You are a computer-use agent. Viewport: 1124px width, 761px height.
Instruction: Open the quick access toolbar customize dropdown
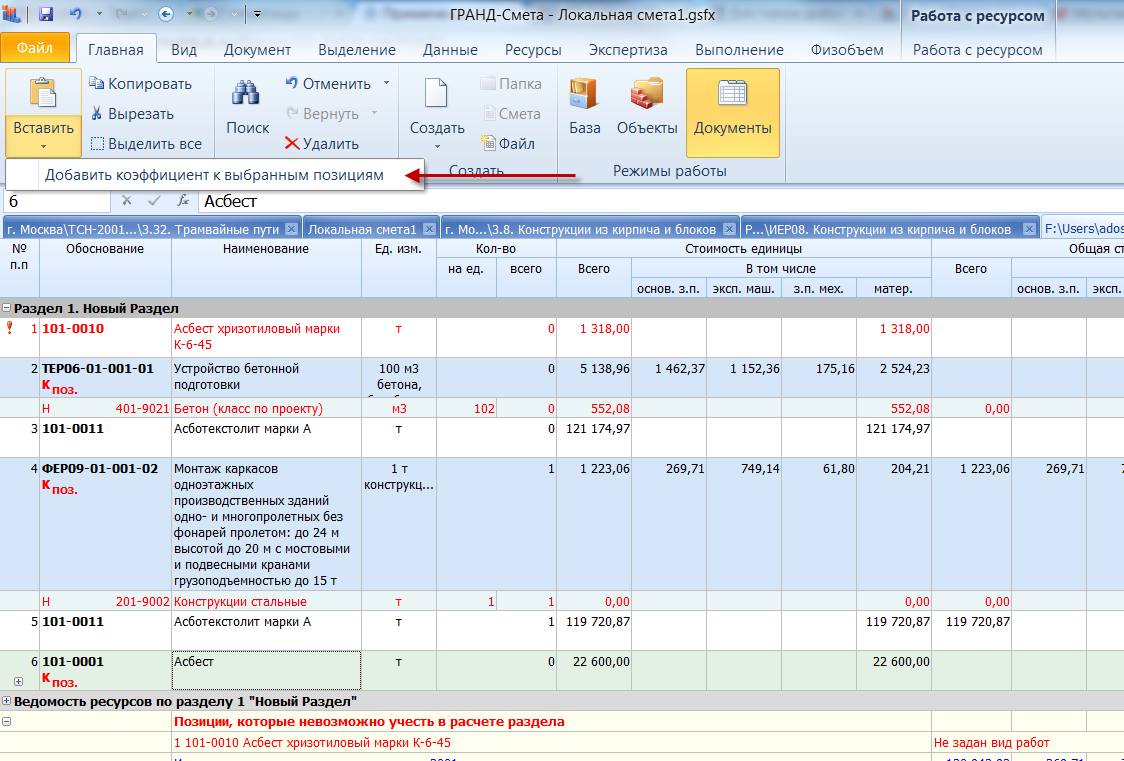coord(257,14)
